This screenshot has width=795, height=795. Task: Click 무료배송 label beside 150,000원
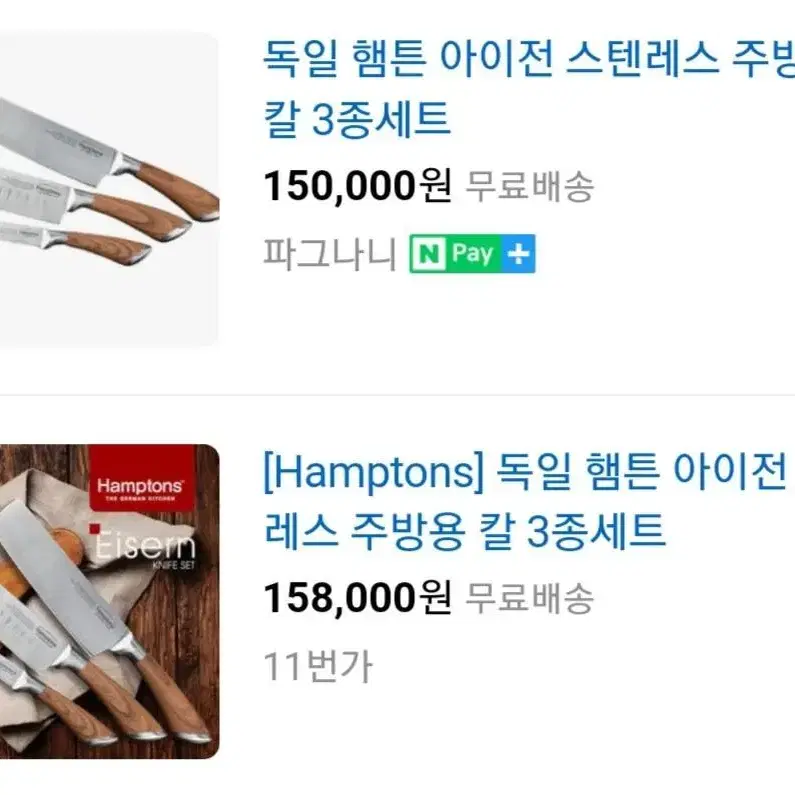[x=529, y=186]
